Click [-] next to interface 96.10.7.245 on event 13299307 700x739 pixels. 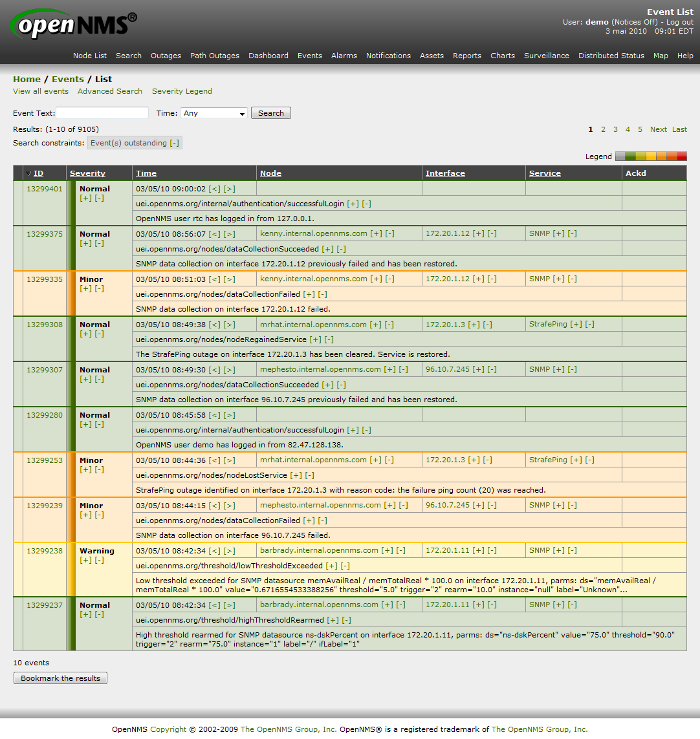click(493, 369)
